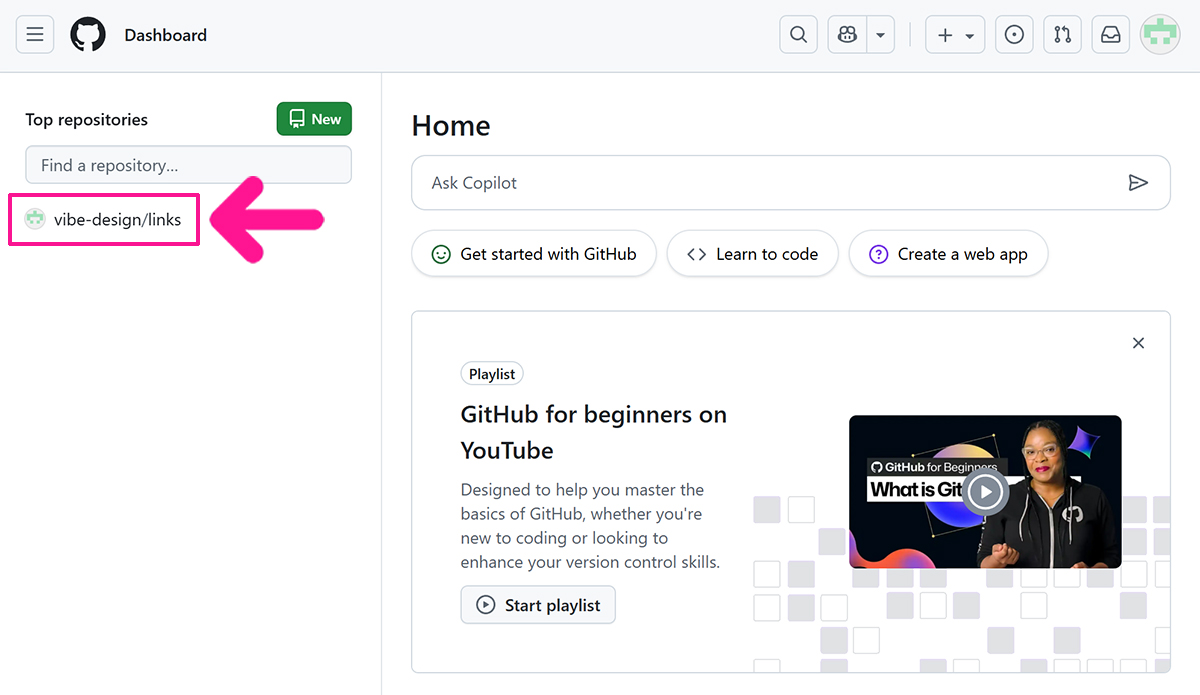
Task: Click the GitHub Octocat logo
Action: coord(88,35)
